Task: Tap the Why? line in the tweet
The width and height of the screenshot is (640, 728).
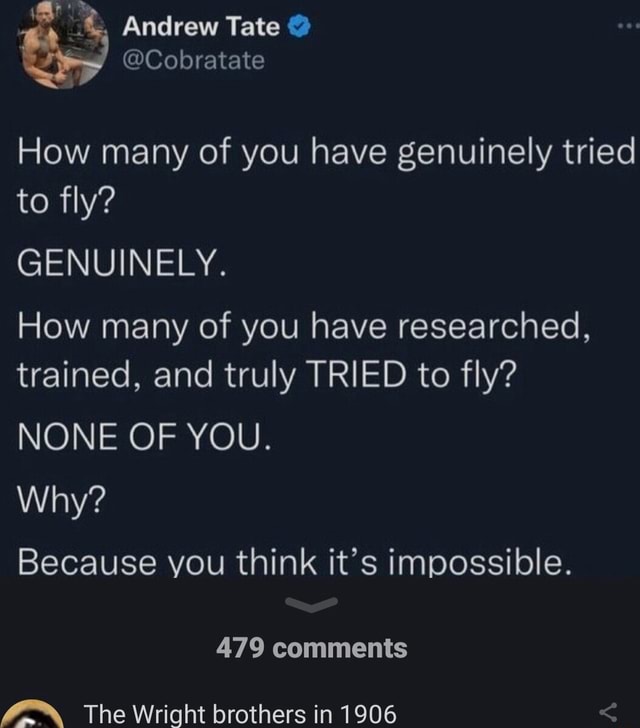Action: point(62,500)
